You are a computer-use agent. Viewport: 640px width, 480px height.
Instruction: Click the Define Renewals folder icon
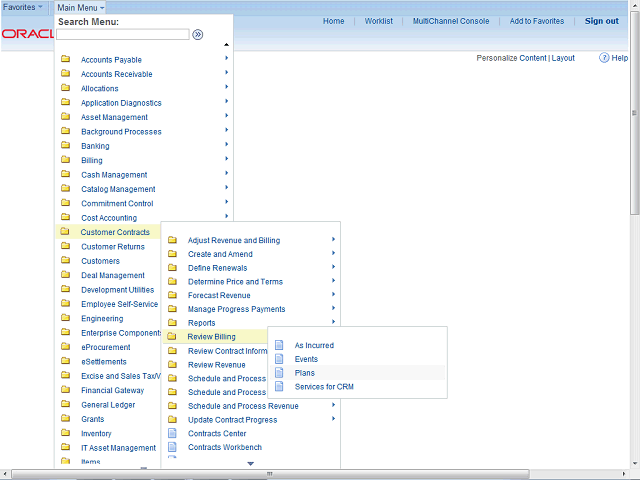[x=172, y=268]
